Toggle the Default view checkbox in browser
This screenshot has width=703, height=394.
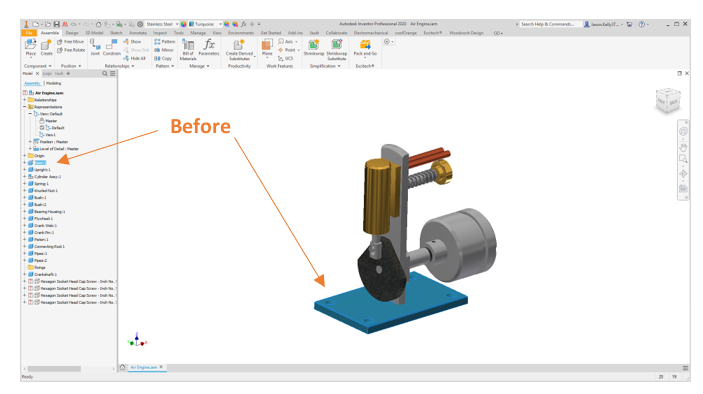tap(42, 128)
